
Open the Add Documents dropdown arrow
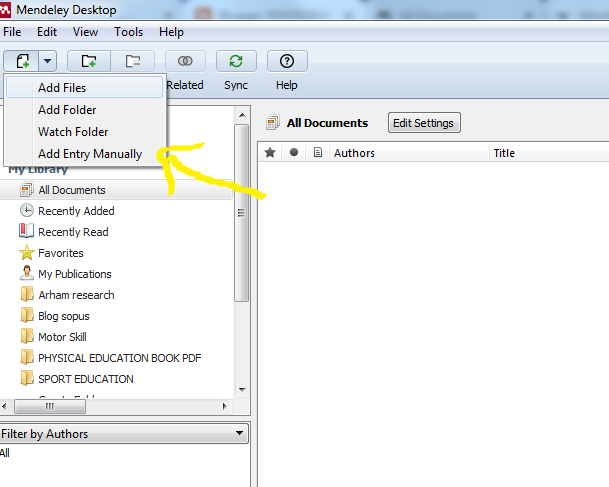tap(47, 61)
